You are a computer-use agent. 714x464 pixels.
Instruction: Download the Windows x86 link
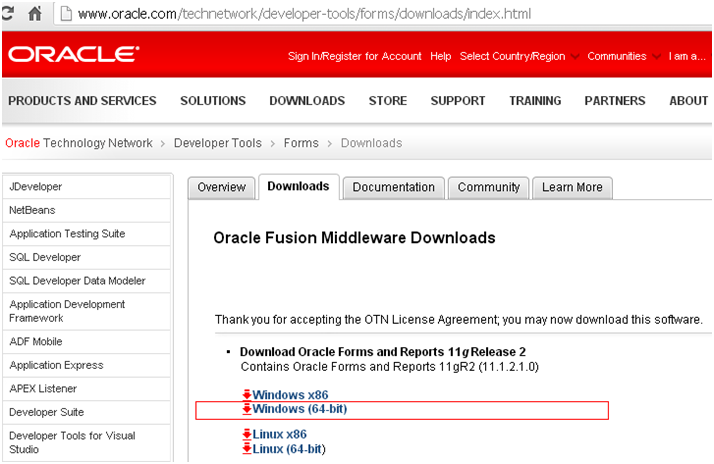tap(290, 395)
